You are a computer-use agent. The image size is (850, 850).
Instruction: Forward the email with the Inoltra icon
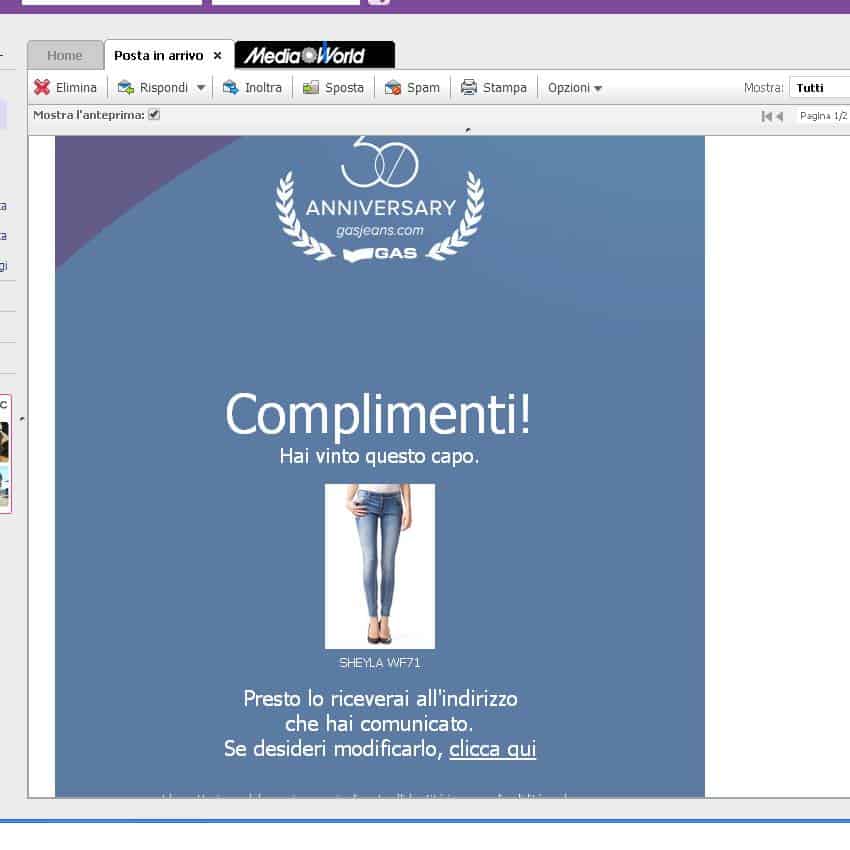[231, 88]
